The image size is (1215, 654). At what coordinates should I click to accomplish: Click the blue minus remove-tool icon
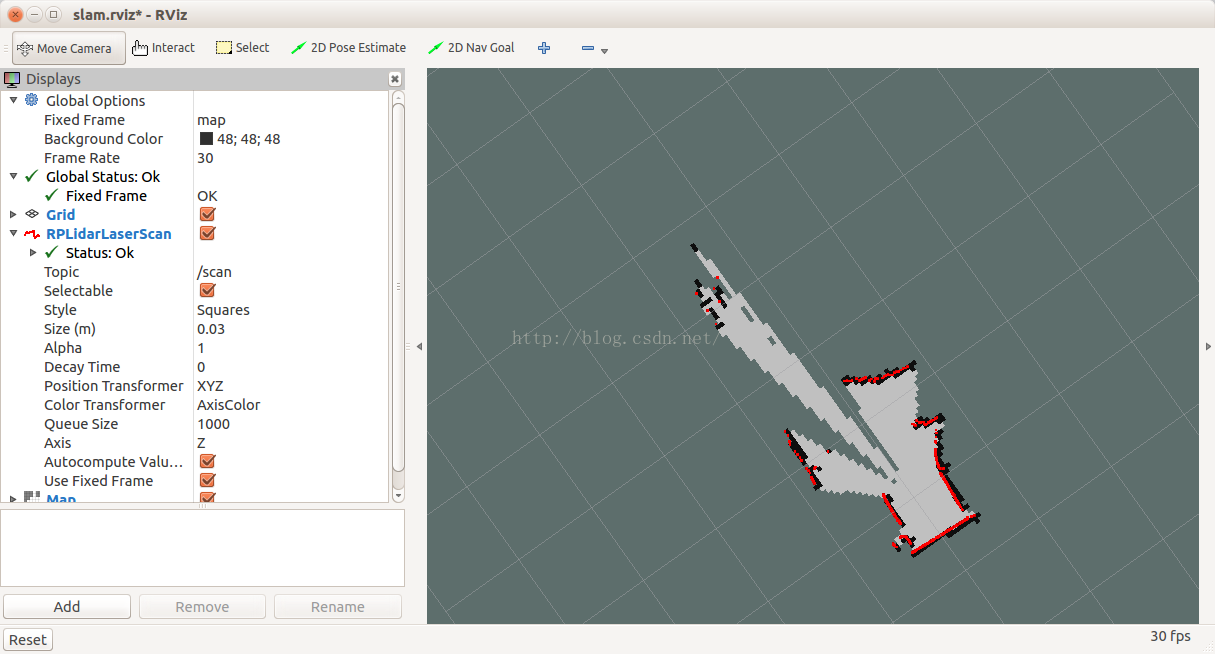[588, 48]
